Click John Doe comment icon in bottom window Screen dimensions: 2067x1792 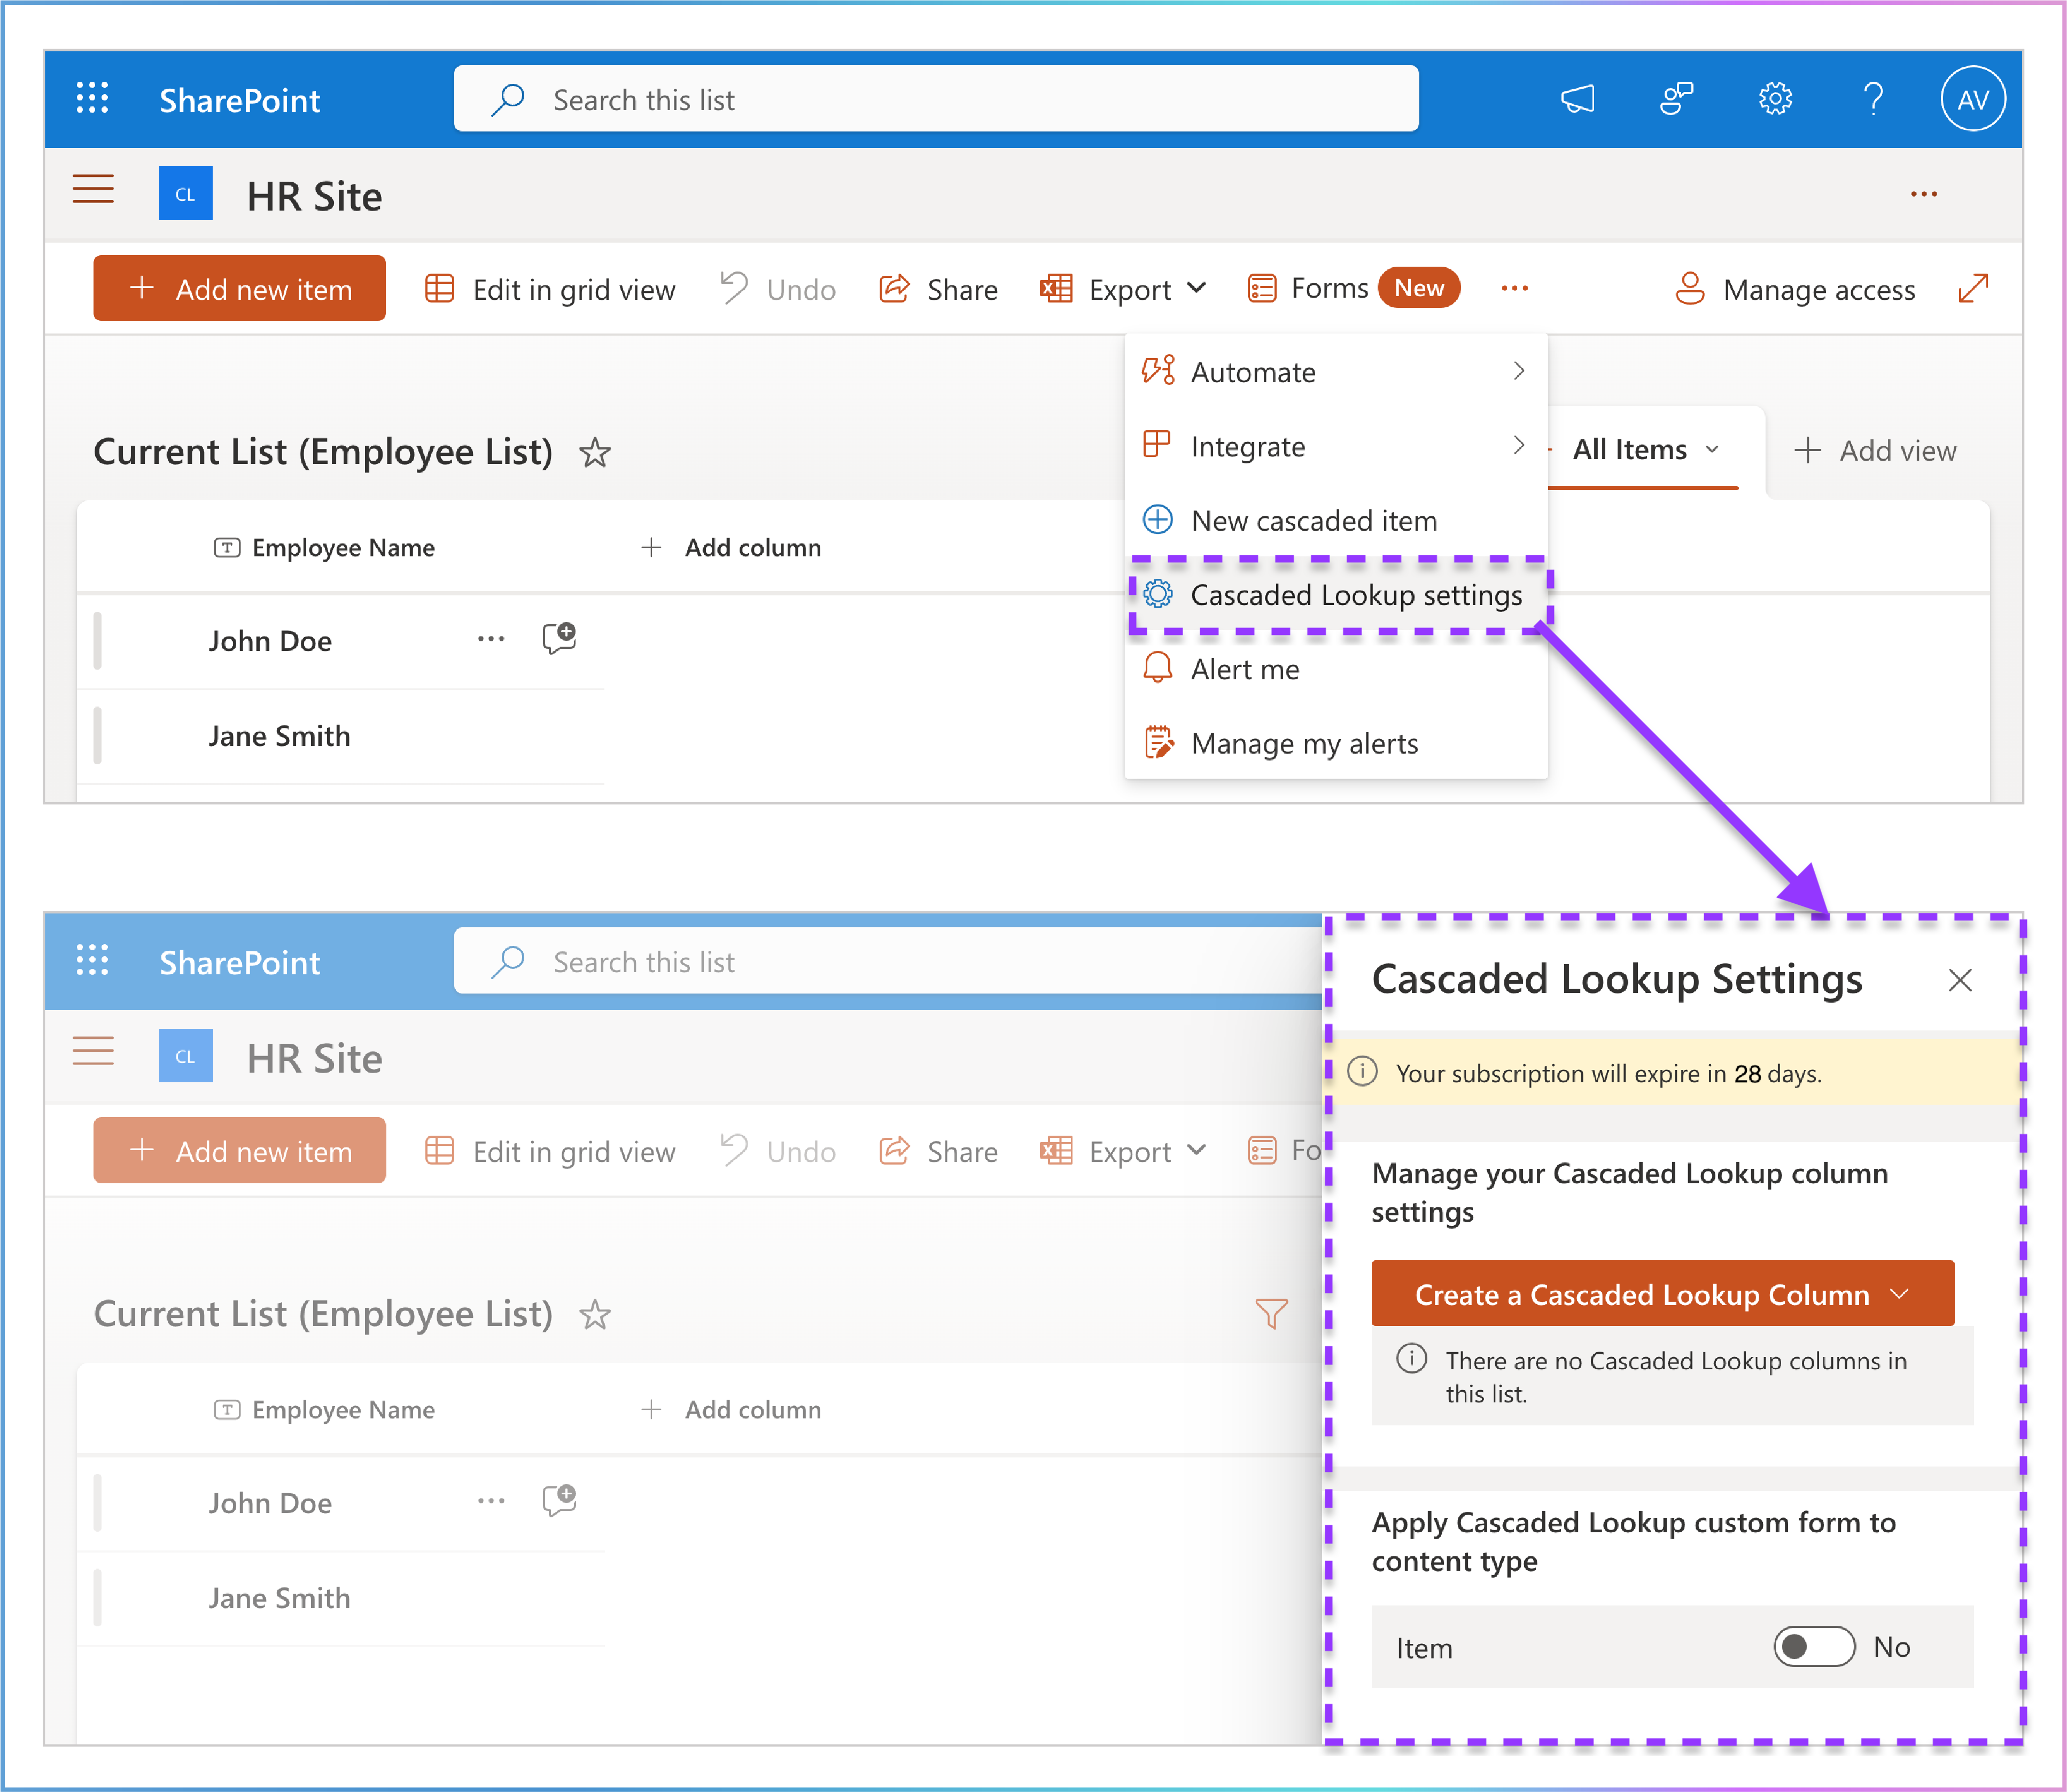point(559,1500)
